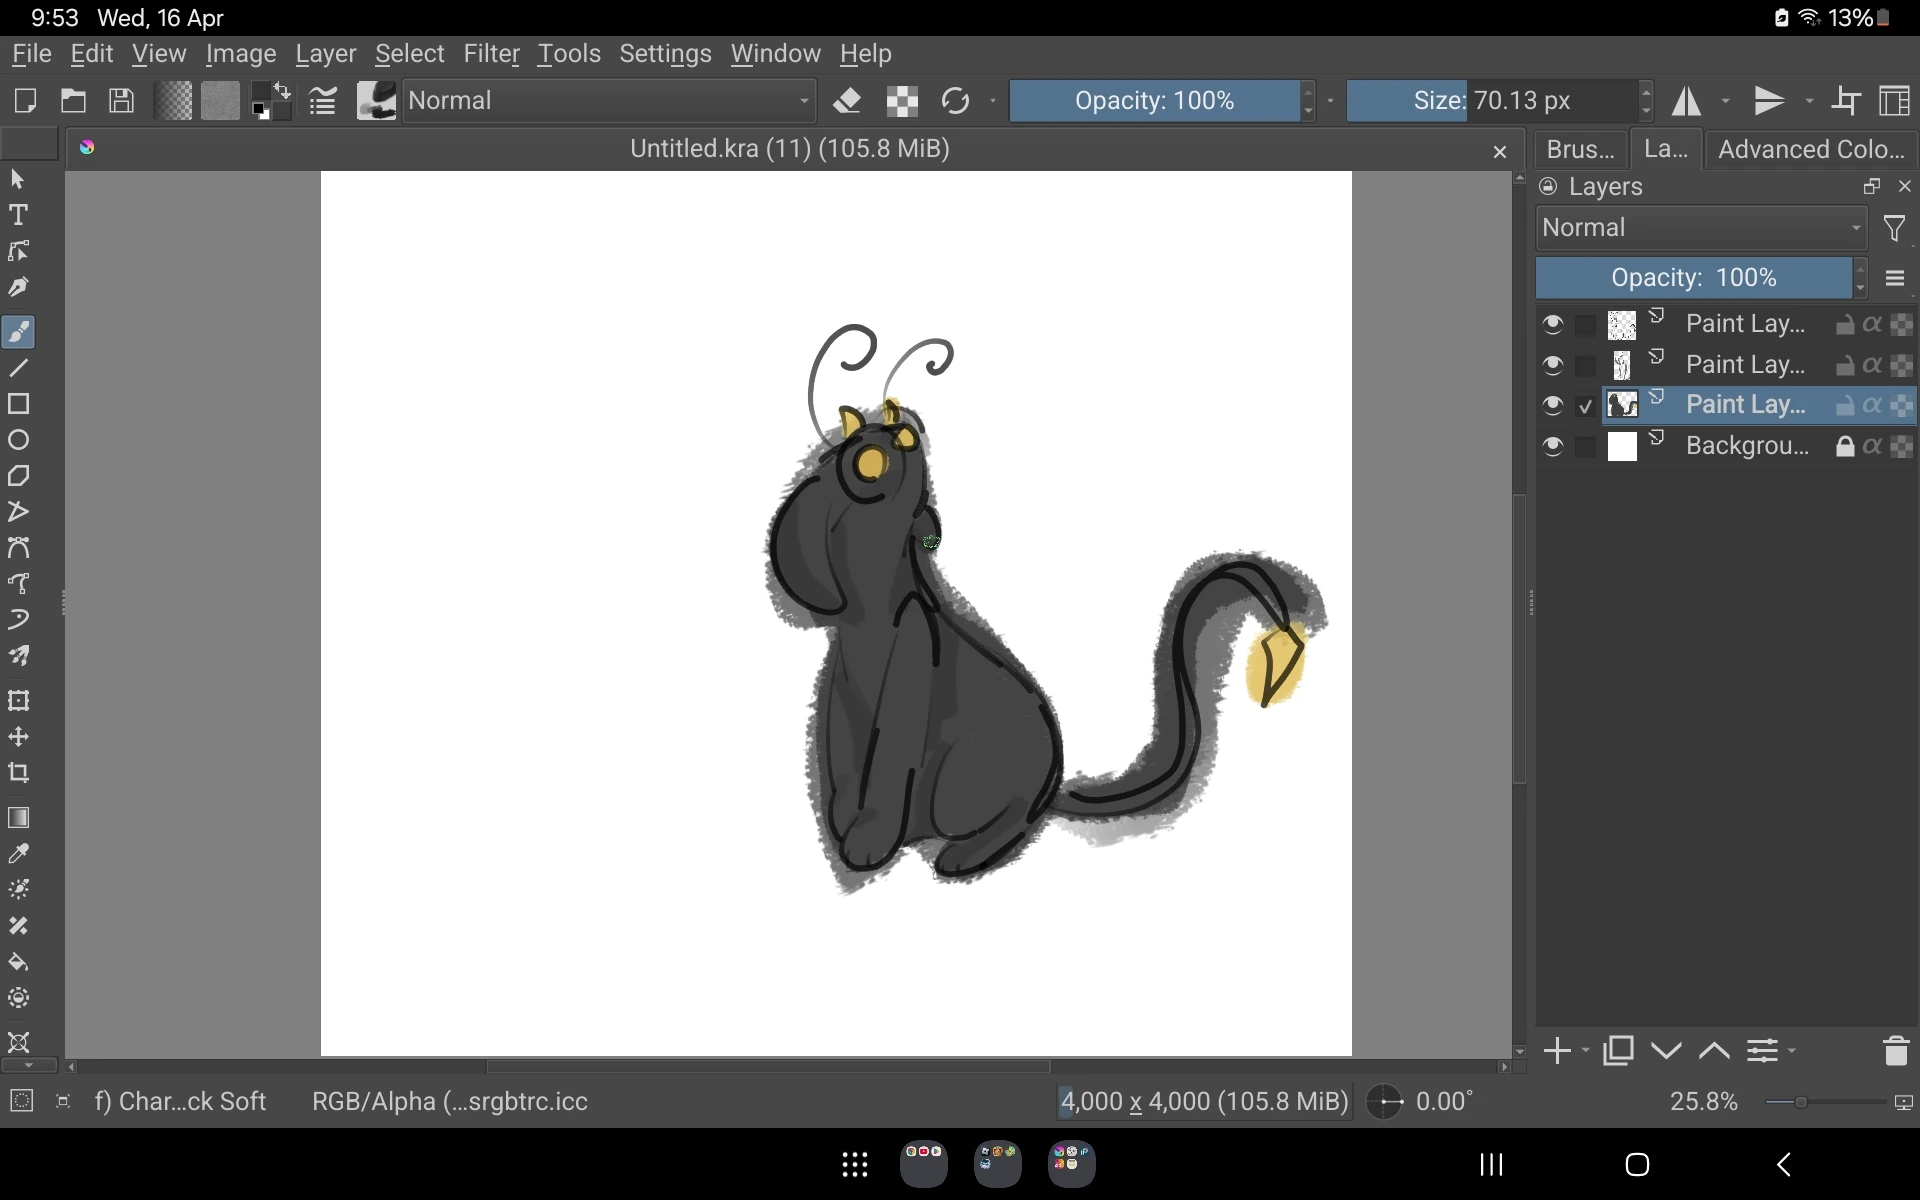Tap Android home navigation button
1920x1200 pixels.
1637,1164
